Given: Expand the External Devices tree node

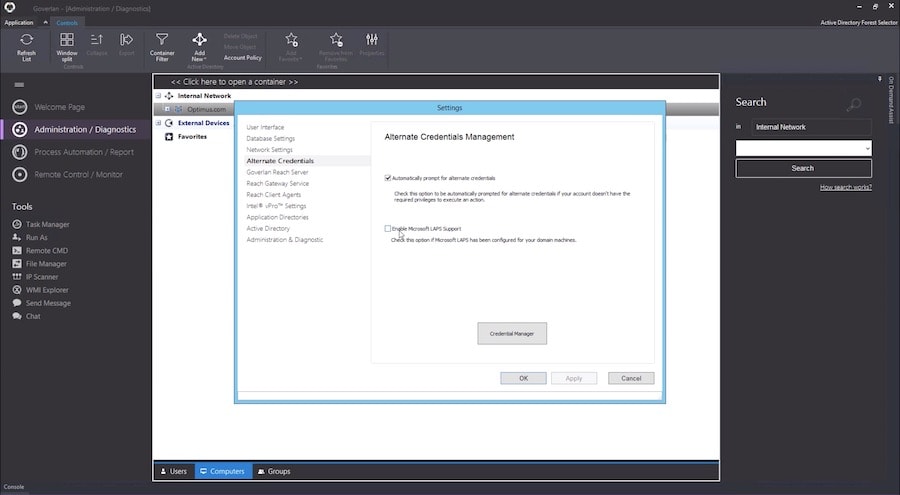Looking at the screenshot, I should (158, 123).
